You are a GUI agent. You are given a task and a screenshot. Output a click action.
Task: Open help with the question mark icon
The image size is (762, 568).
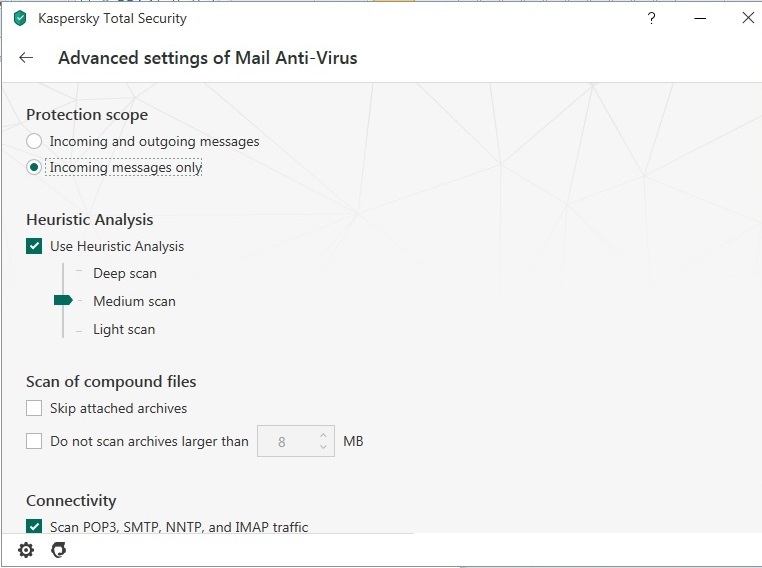coord(651,18)
